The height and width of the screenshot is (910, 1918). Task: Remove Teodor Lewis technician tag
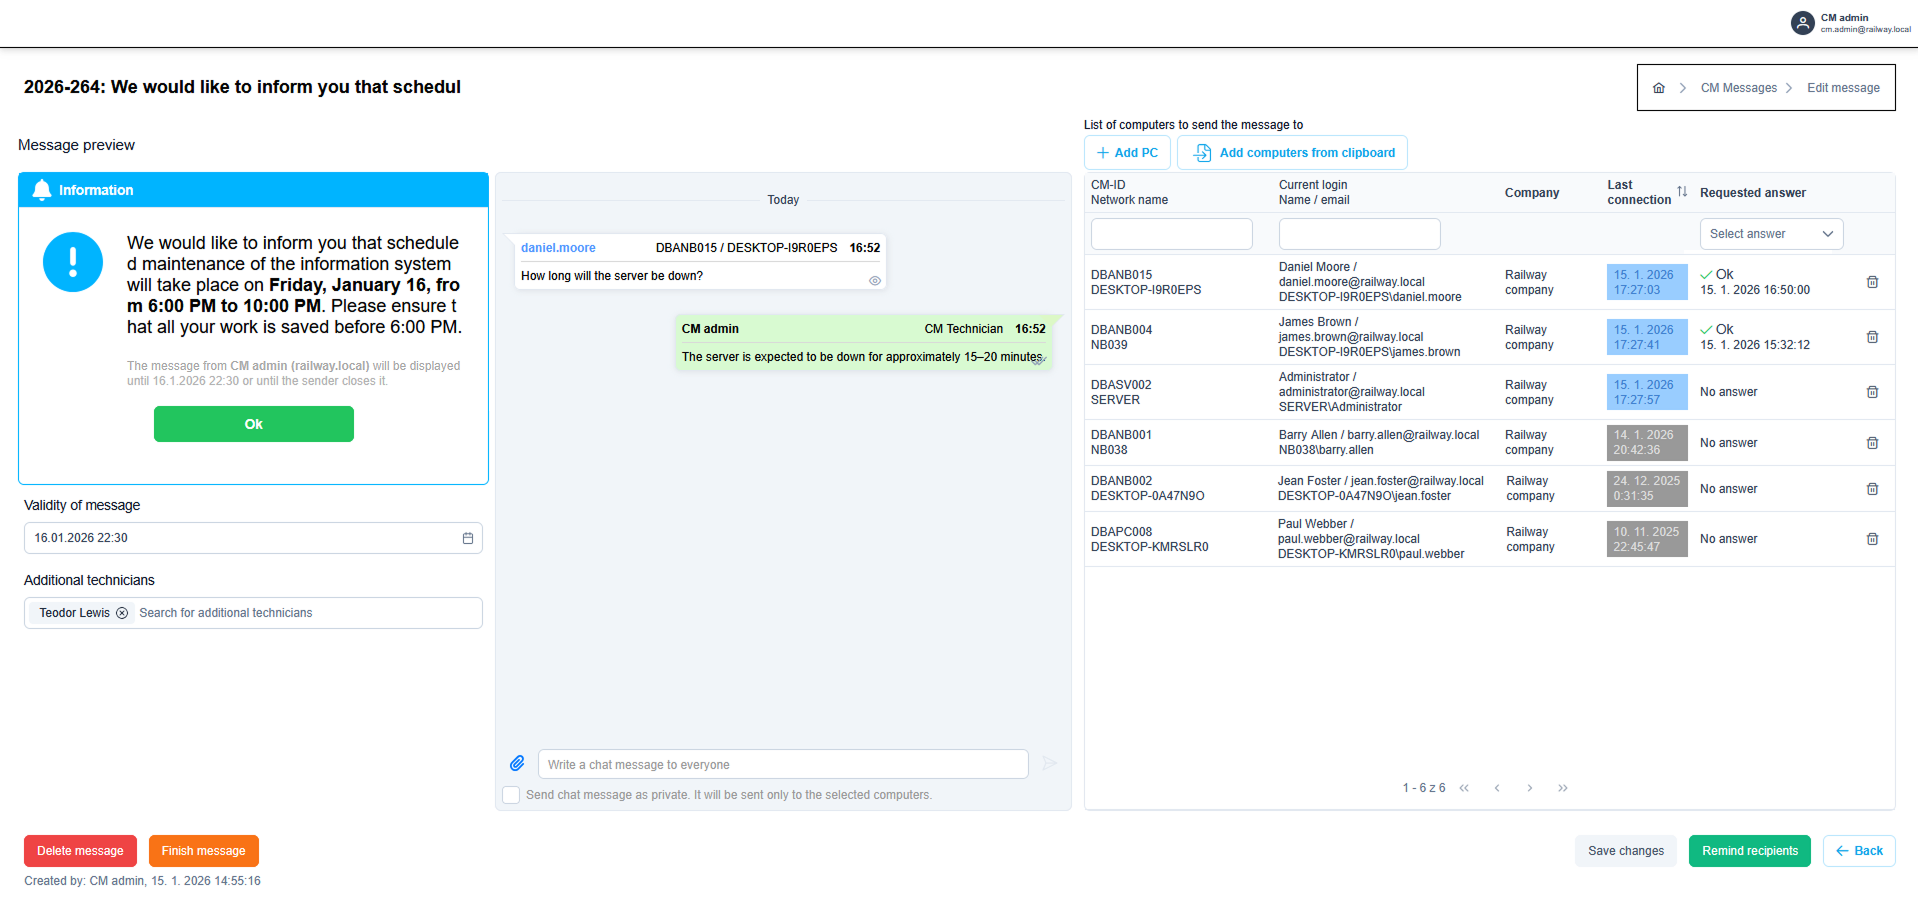[x=122, y=613]
